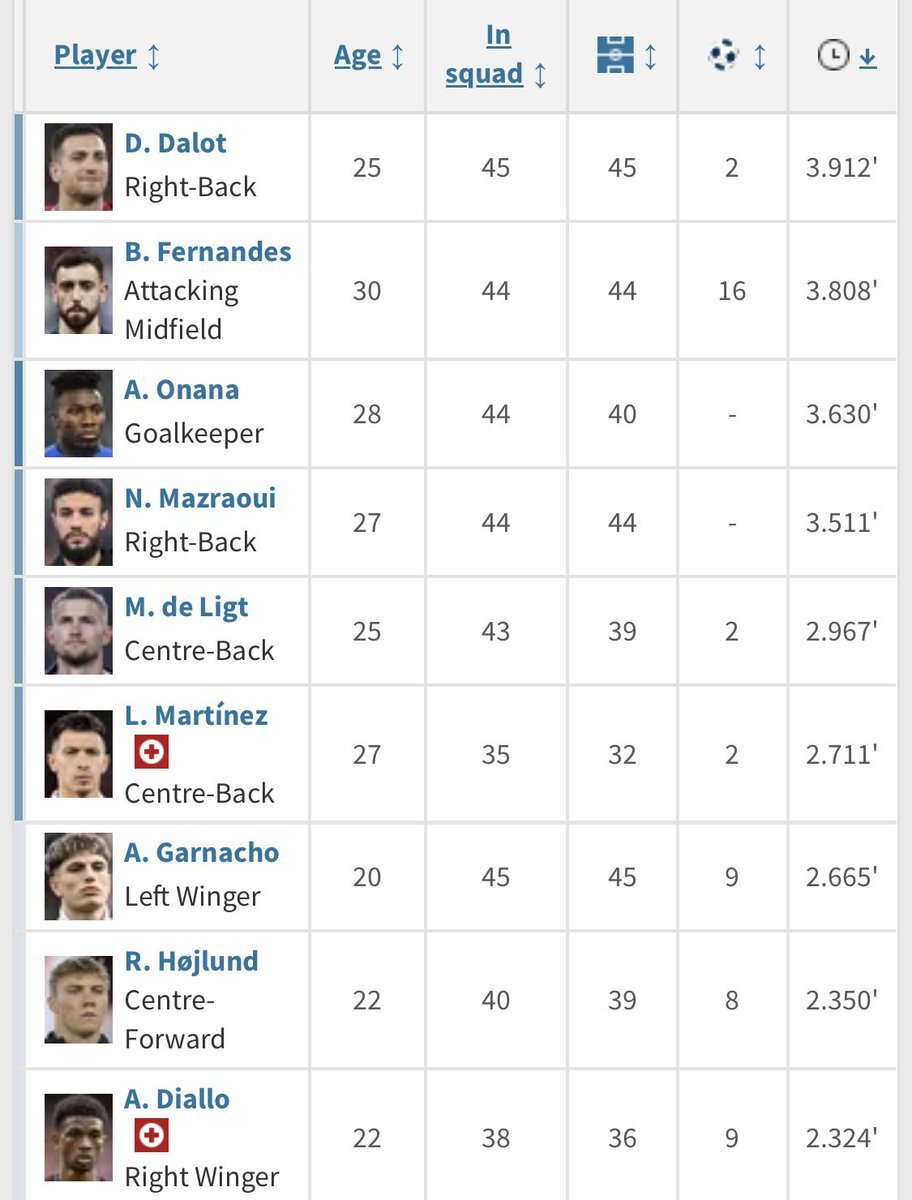Screen dimensions: 912x1200
Task: Toggle sort arrows next to In squad
Action: click(540, 75)
